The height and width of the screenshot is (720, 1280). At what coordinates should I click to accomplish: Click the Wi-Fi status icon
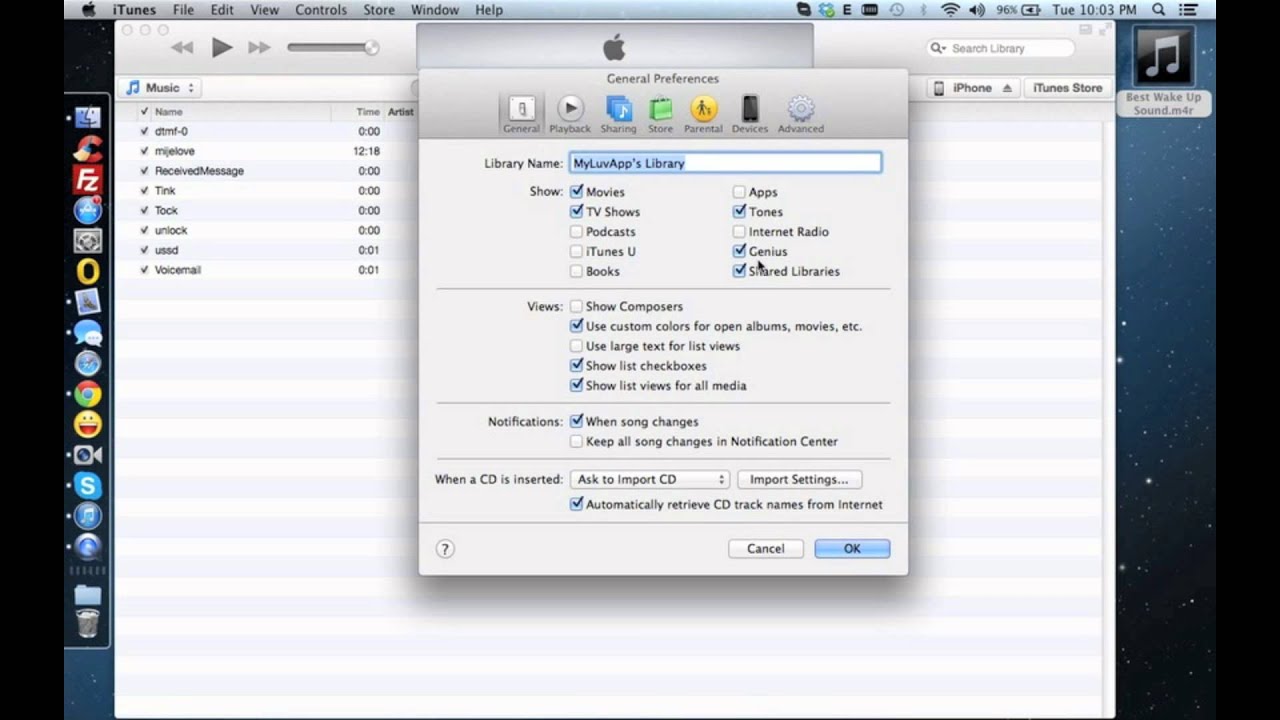tap(950, 10)
